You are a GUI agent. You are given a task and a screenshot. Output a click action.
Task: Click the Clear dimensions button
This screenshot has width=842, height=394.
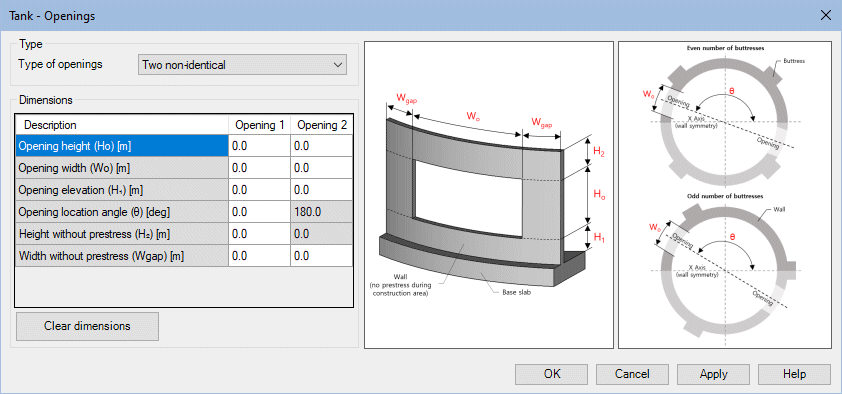coord(88,326)
